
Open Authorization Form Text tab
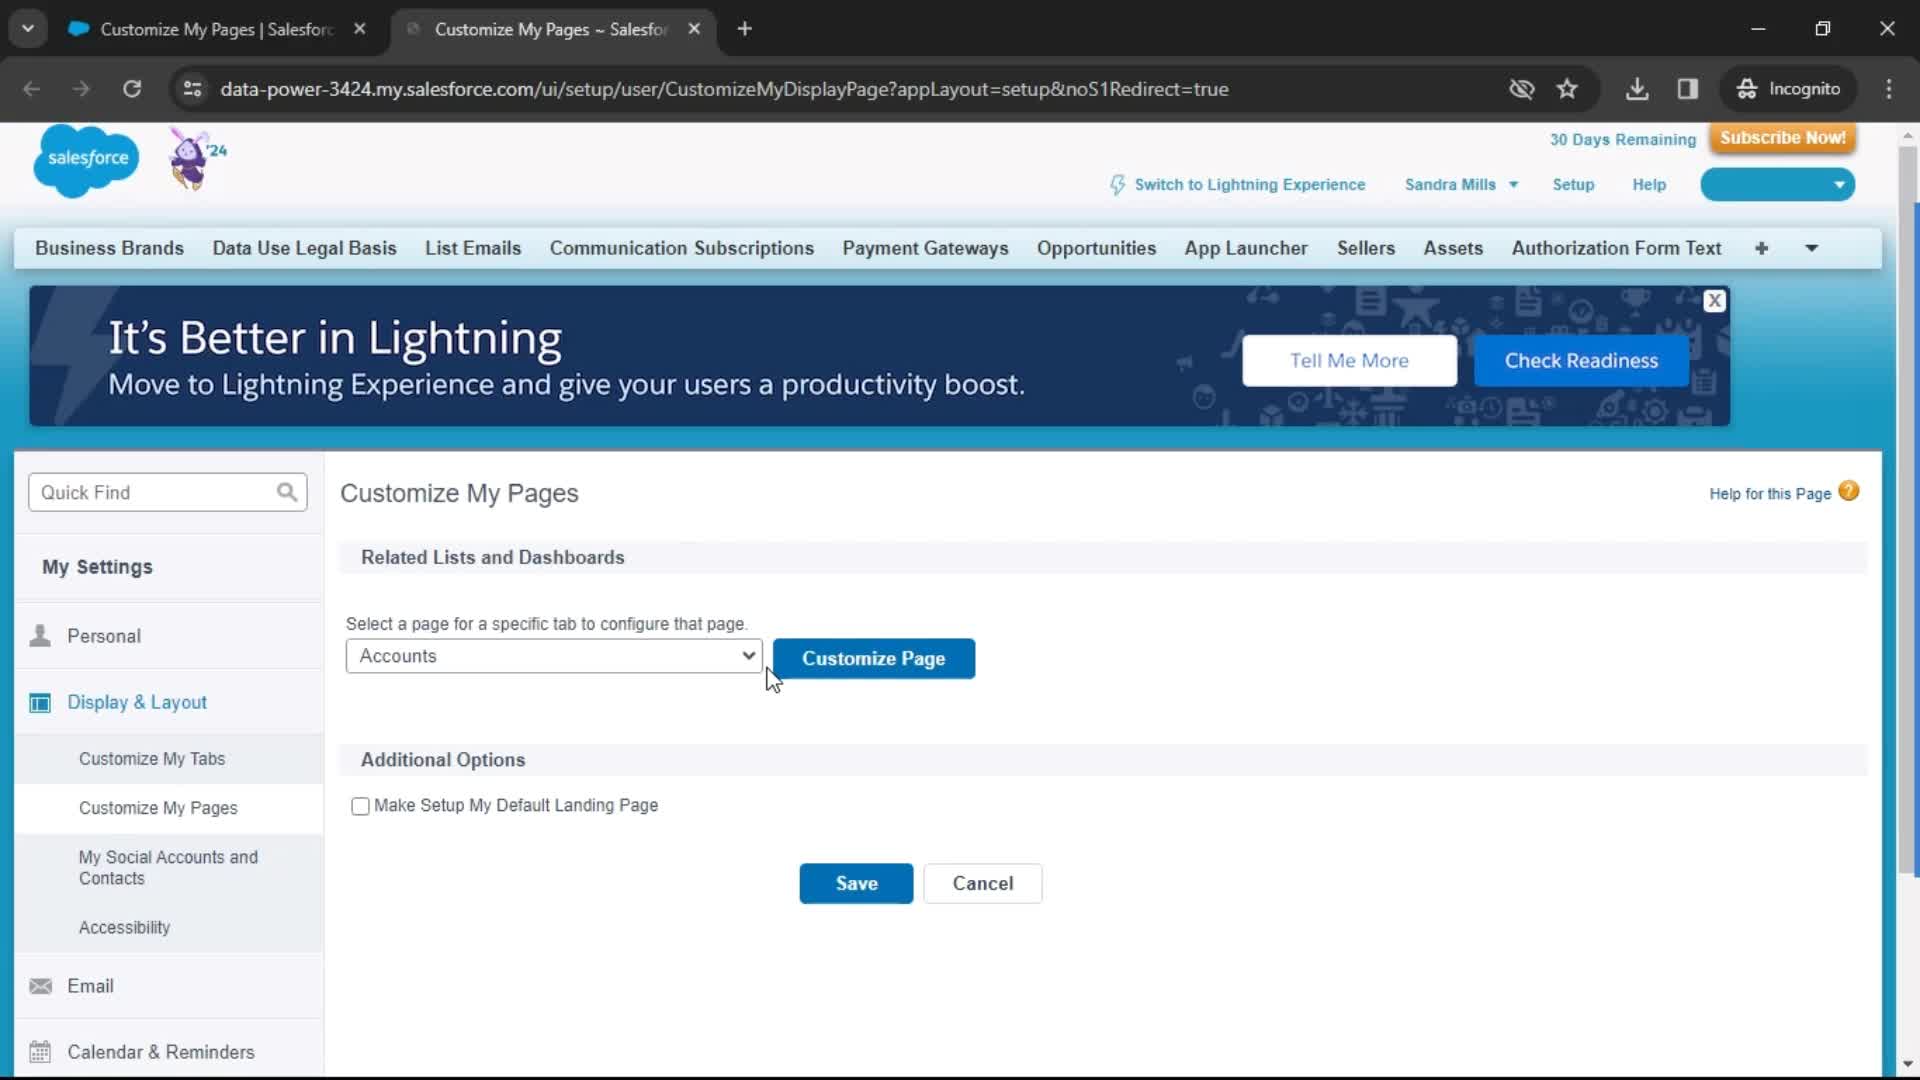click(1616, 248)
